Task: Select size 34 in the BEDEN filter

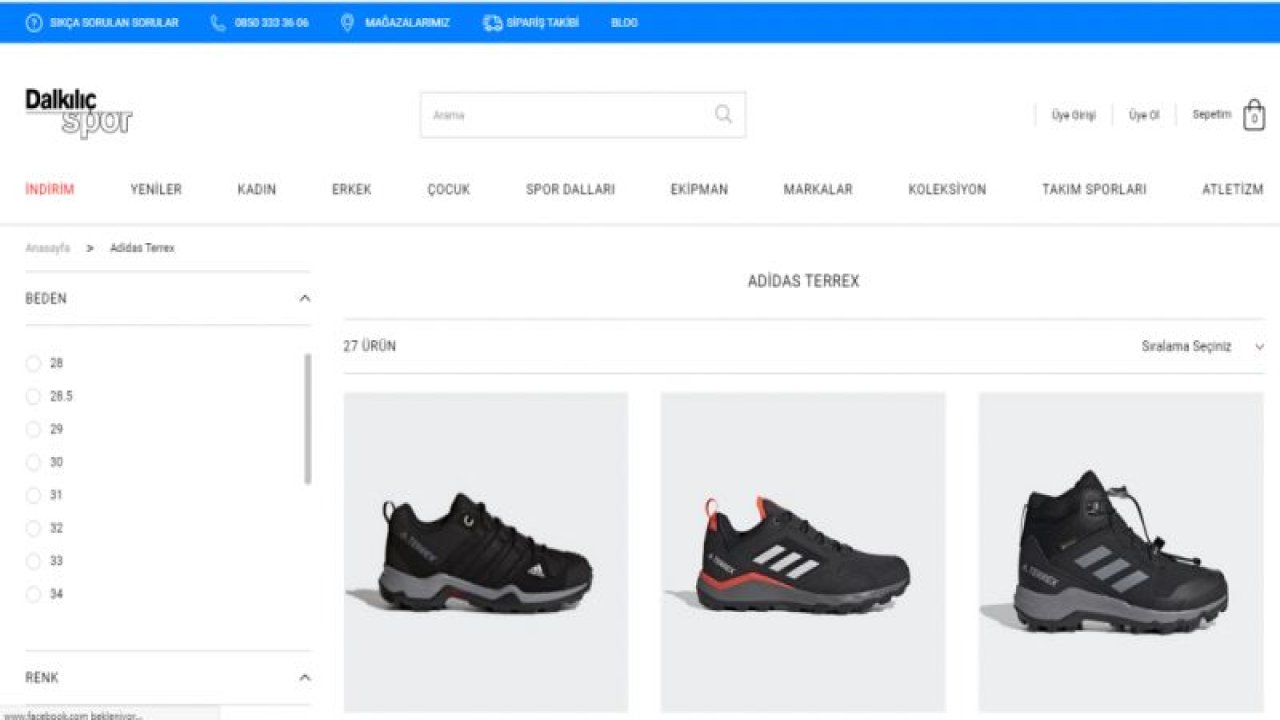Action: 34,594
